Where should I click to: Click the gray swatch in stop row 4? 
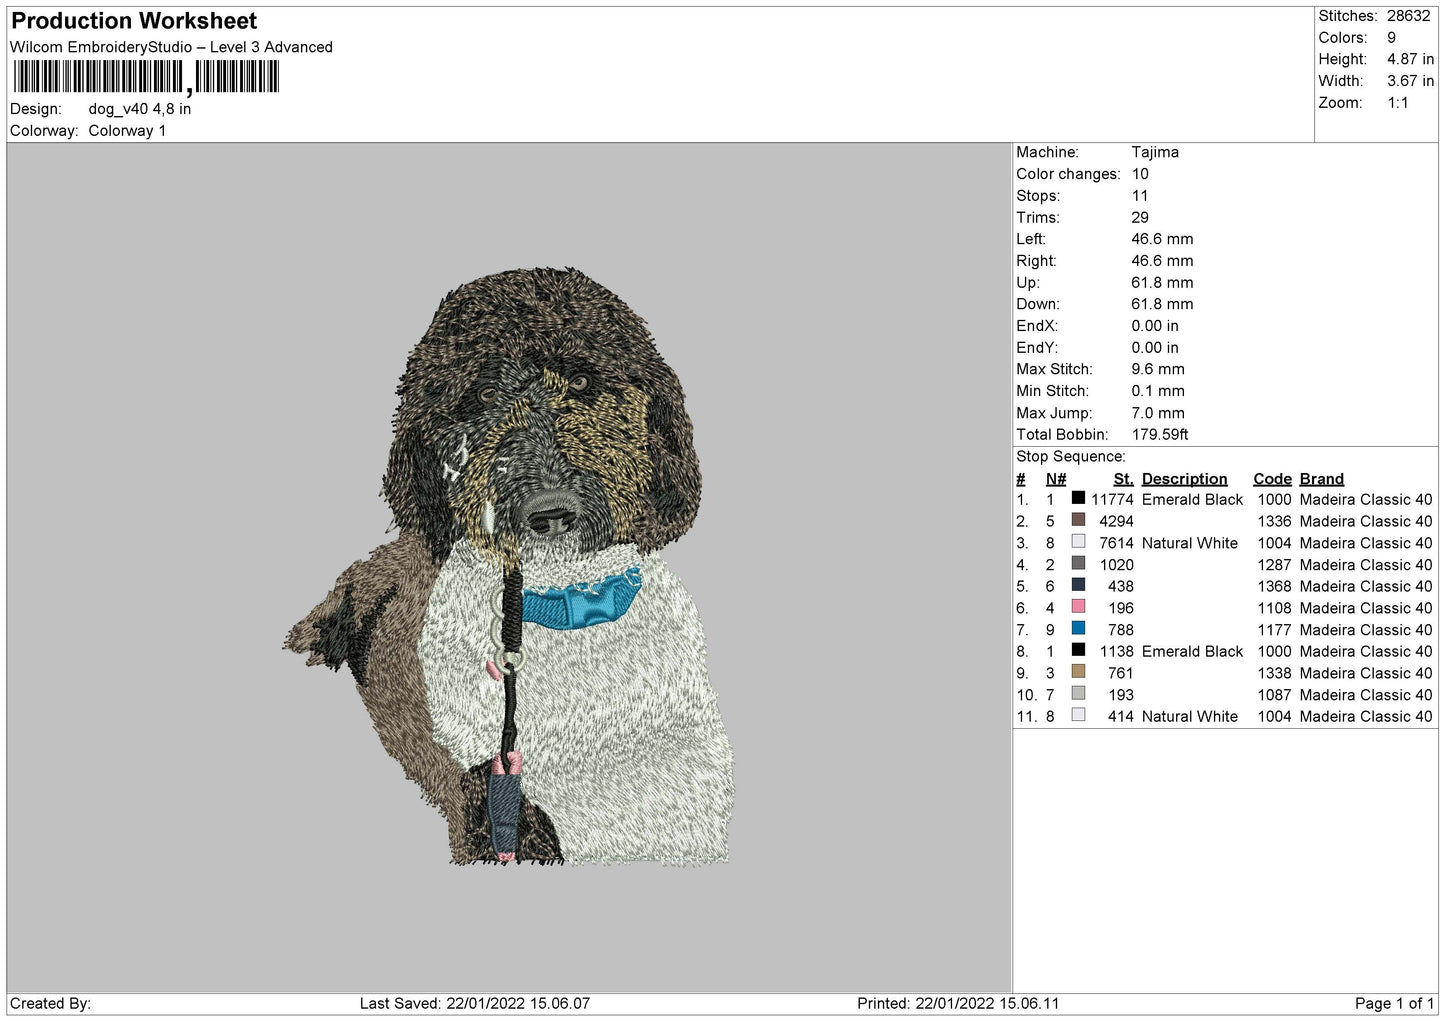click(x=1078, y=563)
